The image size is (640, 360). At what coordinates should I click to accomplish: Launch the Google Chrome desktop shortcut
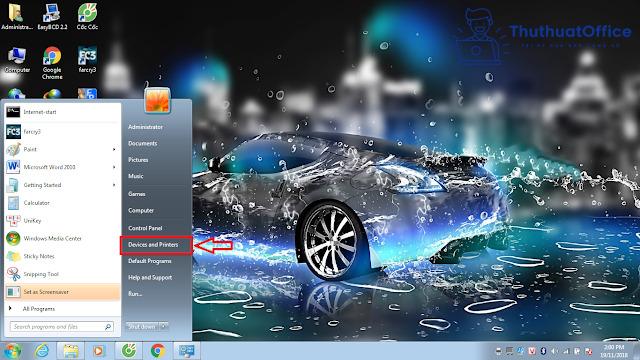52,63
